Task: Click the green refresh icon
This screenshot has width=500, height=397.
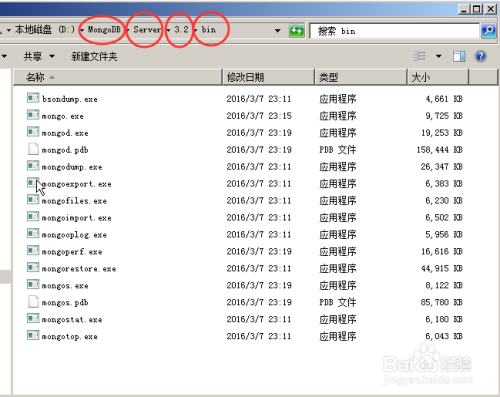Action: (297, 31)
